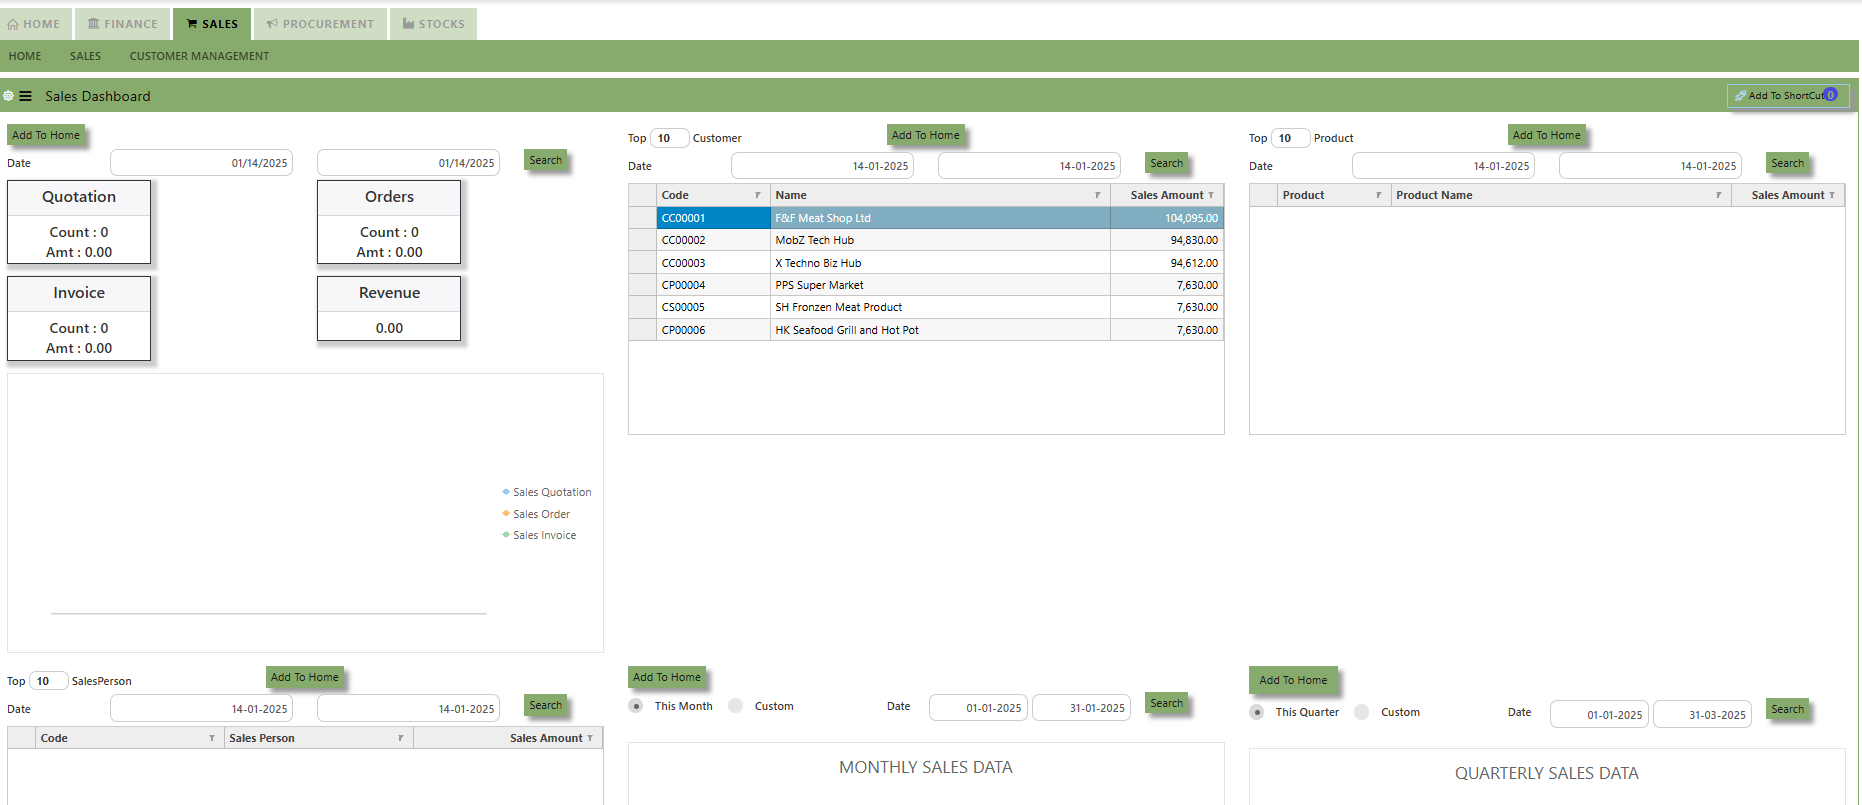Open filter on SalesPerson Code column
The image size is (1862, 805).
pyautogui.click(x=212, y=738)
